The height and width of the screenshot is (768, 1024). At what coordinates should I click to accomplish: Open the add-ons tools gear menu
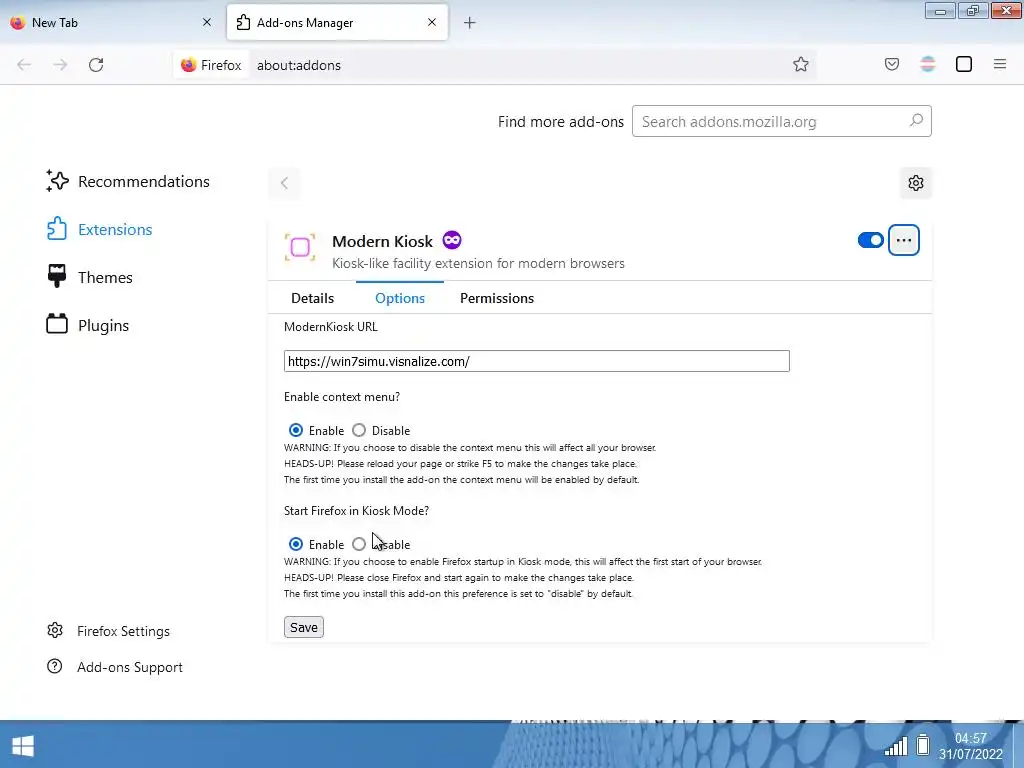916,183
